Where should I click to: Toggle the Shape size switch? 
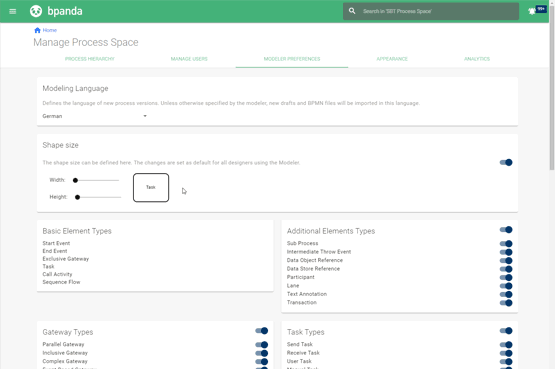click(506, 162)
